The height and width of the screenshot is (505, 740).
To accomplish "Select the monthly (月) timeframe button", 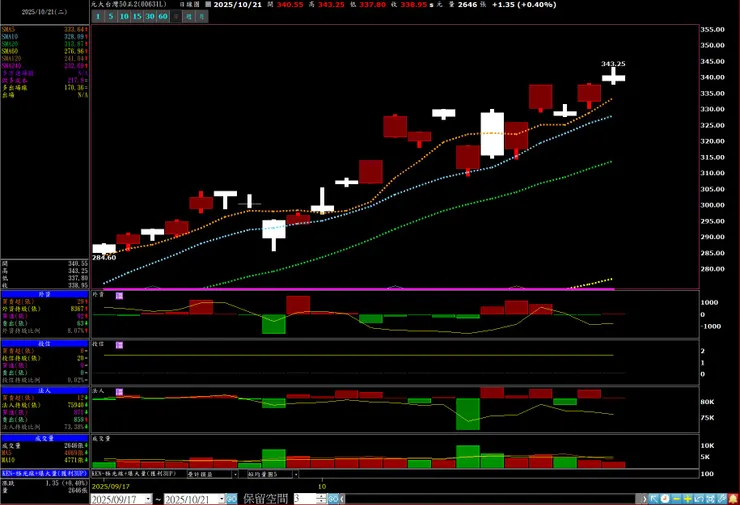I will click(202, 17).
